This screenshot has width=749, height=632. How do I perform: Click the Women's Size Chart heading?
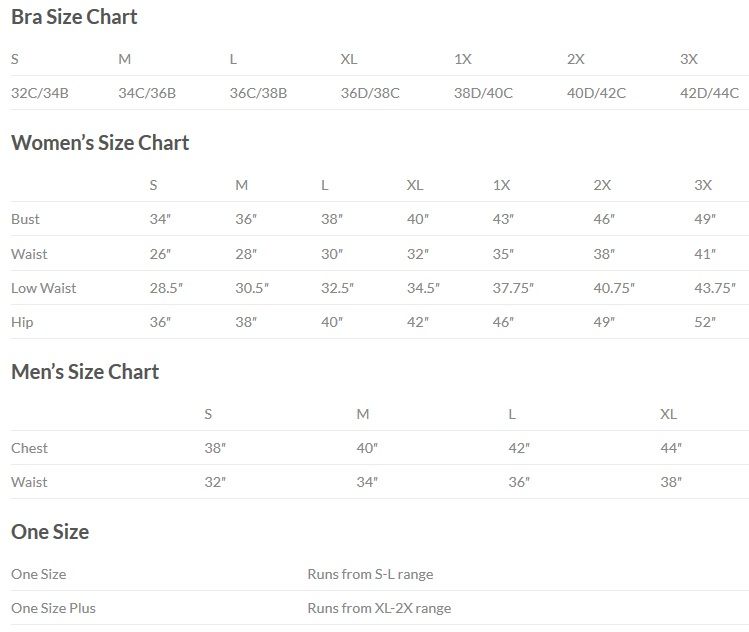tap(100, 143)
